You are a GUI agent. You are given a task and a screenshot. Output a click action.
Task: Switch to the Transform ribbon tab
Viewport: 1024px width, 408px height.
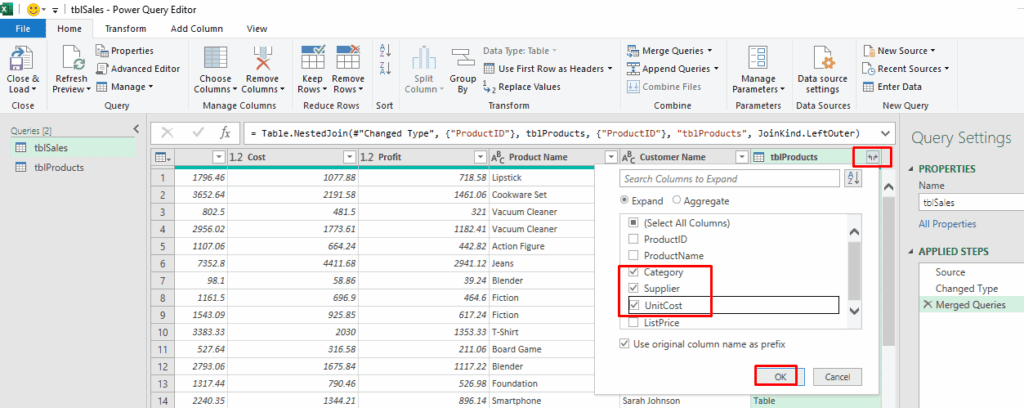[x=125, y=29]
